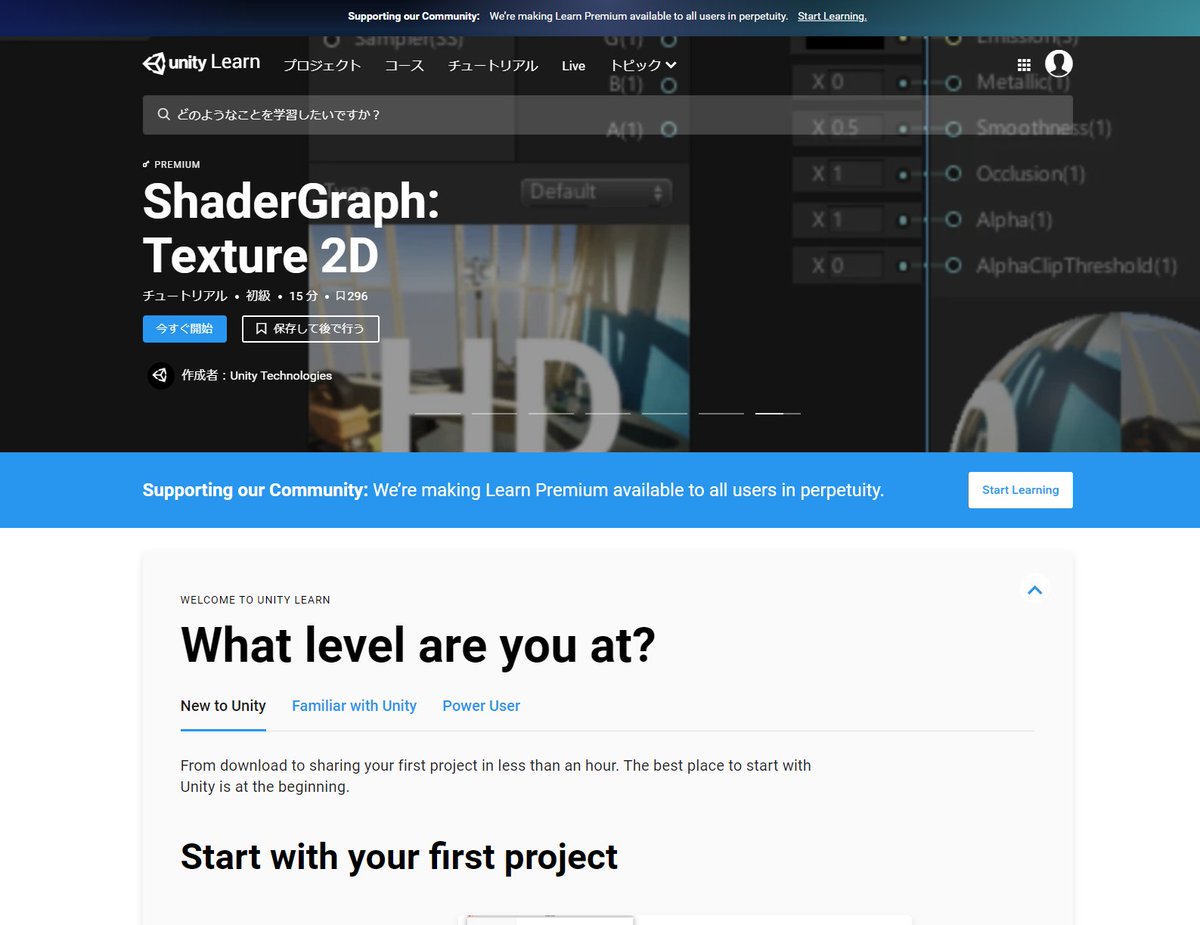Select the last highlighted carousel slide indicator
This screenshot has width=1200, height=925.
(x=778, y=413)
